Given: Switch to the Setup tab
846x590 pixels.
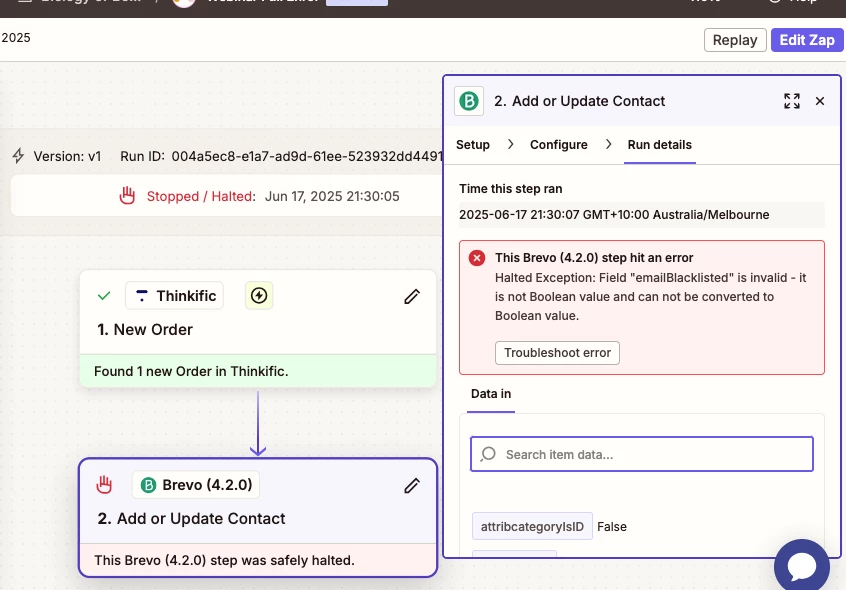Looking at the screenshot, I should [473, 145].
